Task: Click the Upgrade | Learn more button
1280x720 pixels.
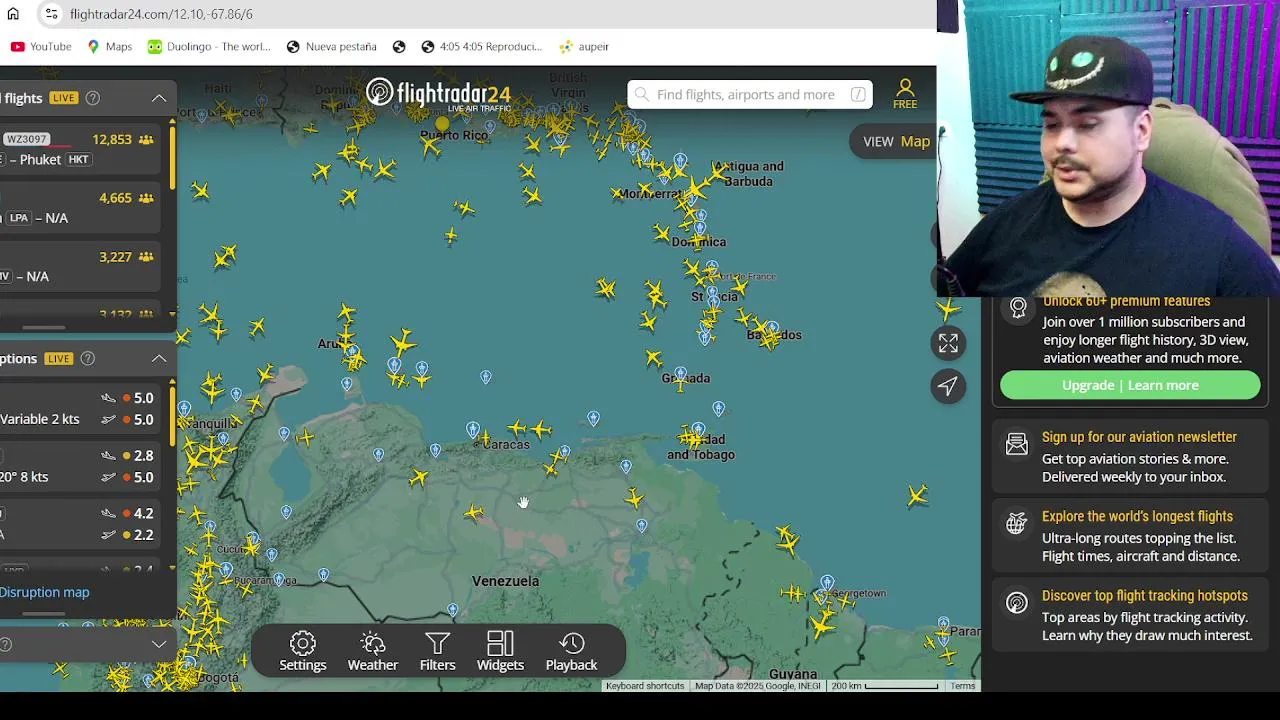Action: 1130,385
